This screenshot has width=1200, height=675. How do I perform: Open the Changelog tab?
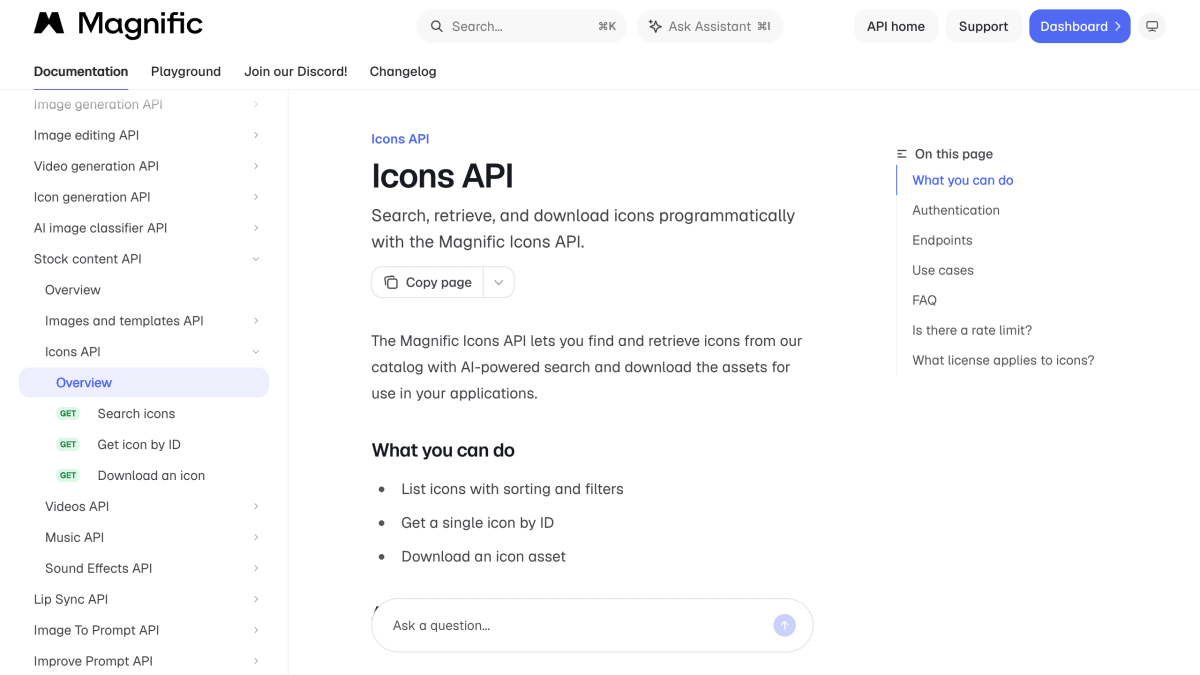pos(403,71)
